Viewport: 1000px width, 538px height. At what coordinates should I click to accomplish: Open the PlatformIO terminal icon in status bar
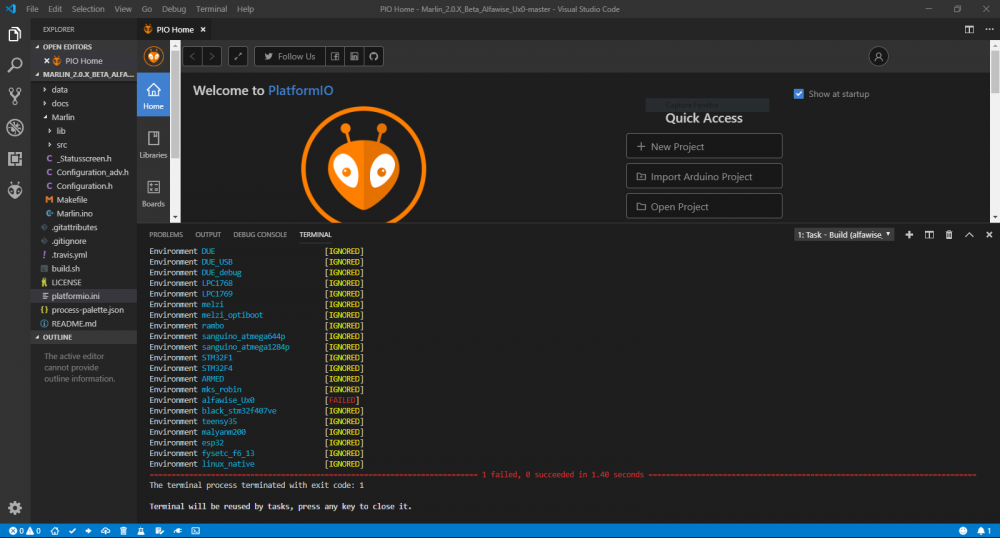(196, 531)
